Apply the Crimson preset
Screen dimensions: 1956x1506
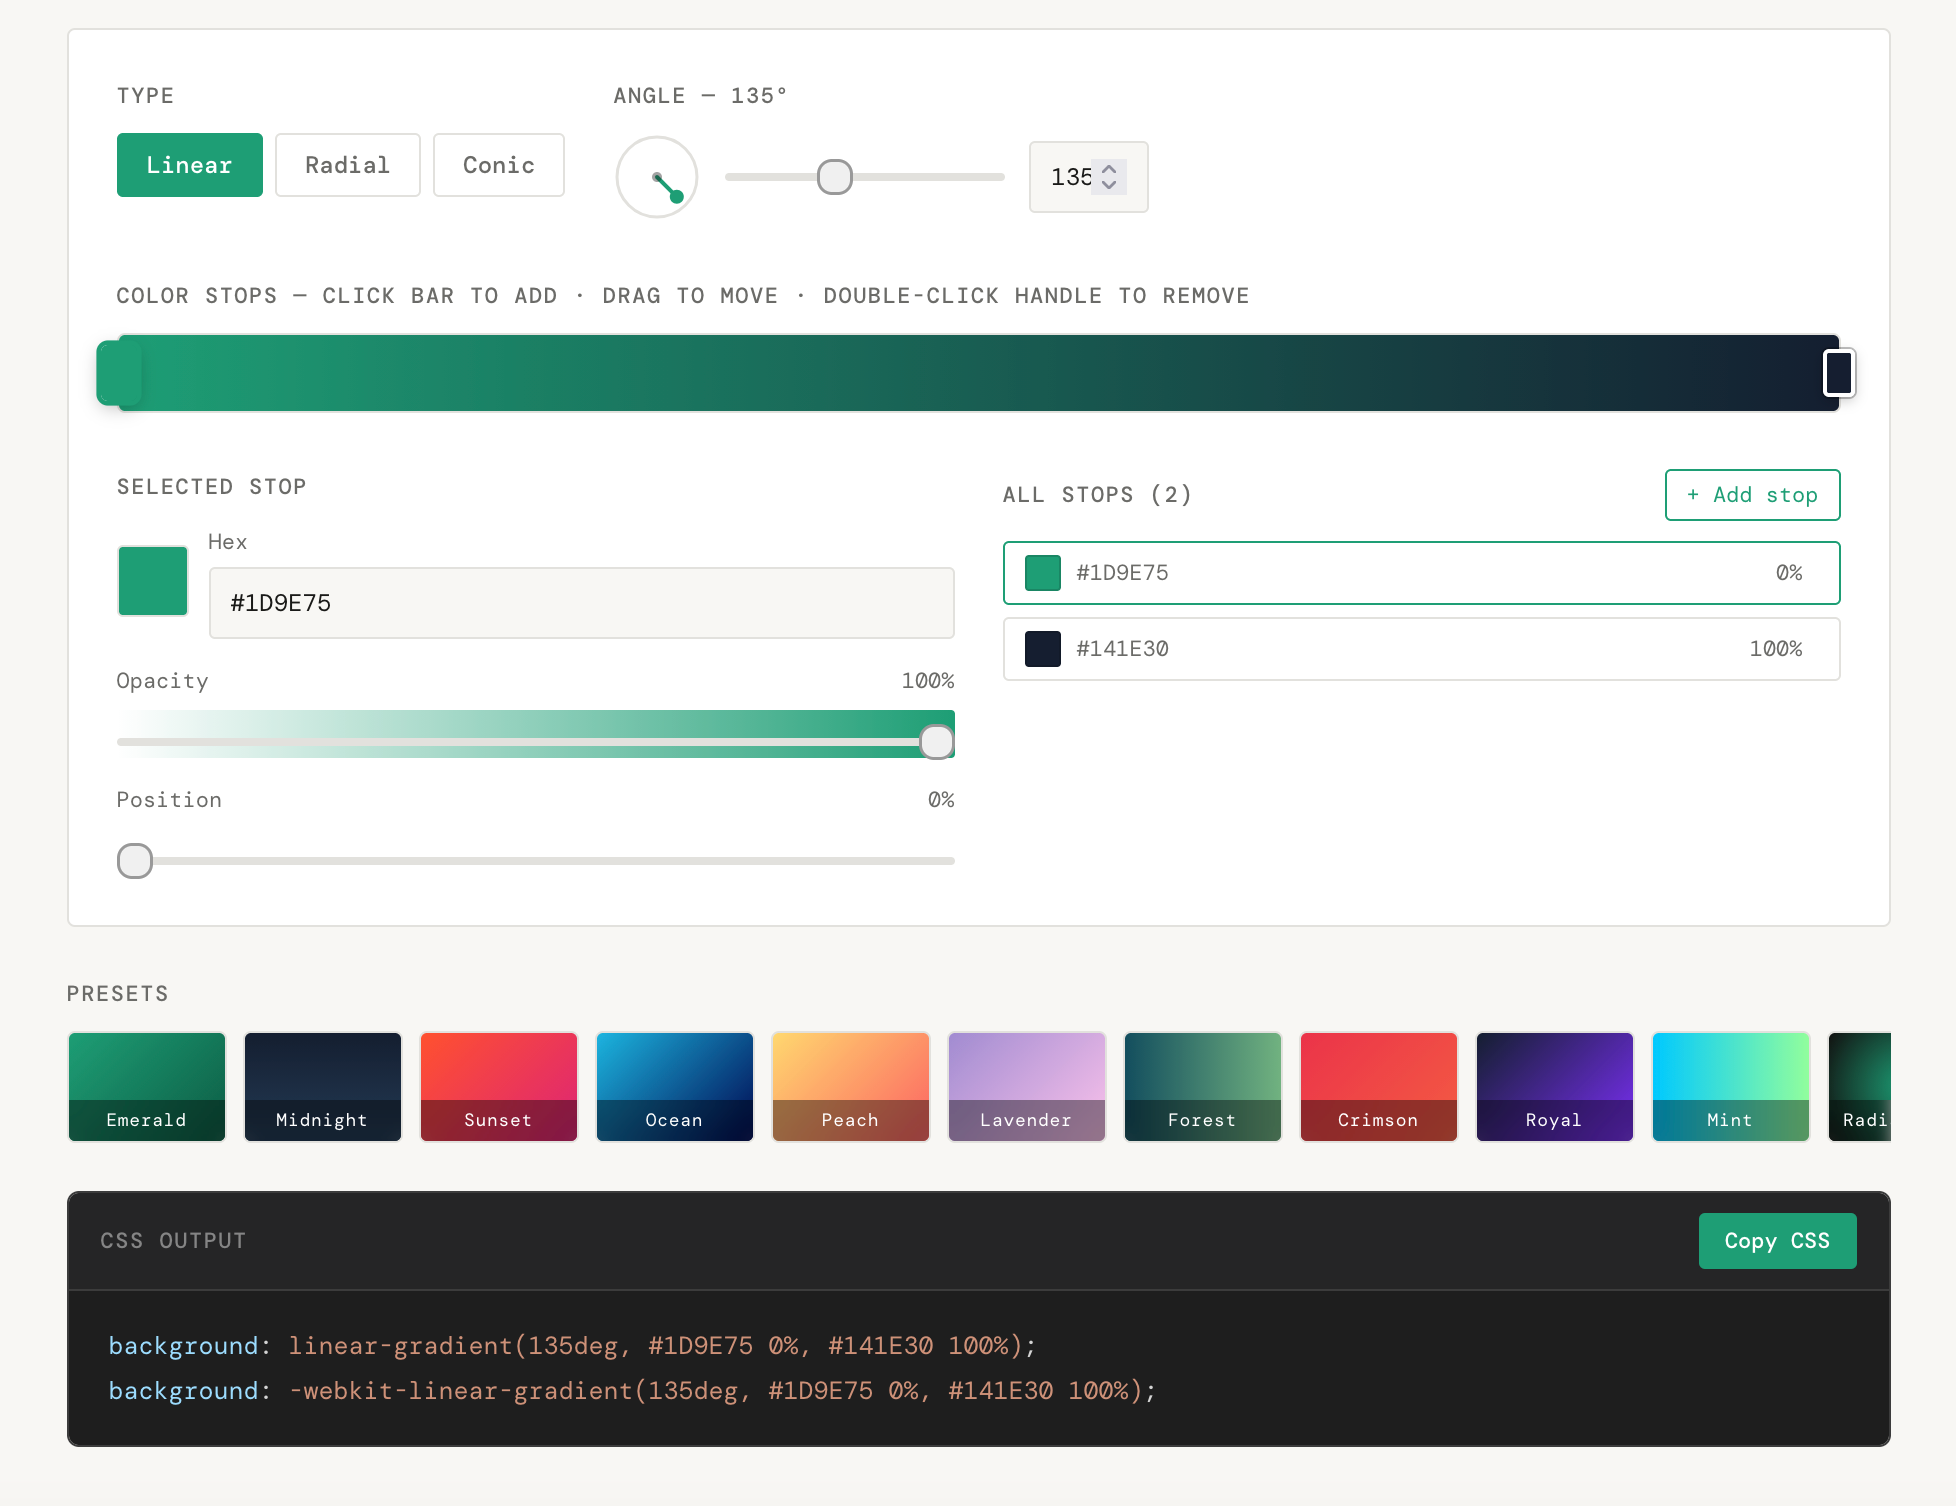tap(1379, 1087)
